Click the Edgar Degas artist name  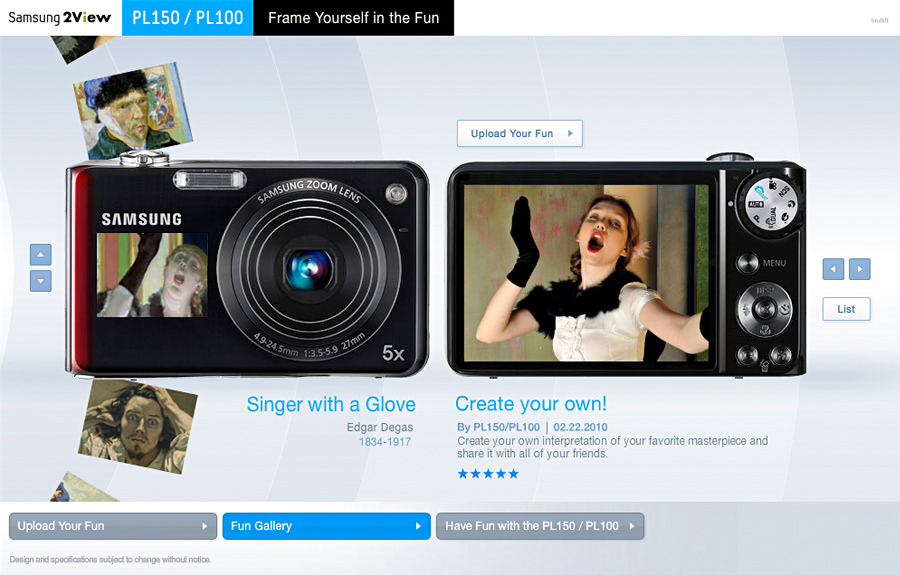pyautogui.click(x=380, y=427)
